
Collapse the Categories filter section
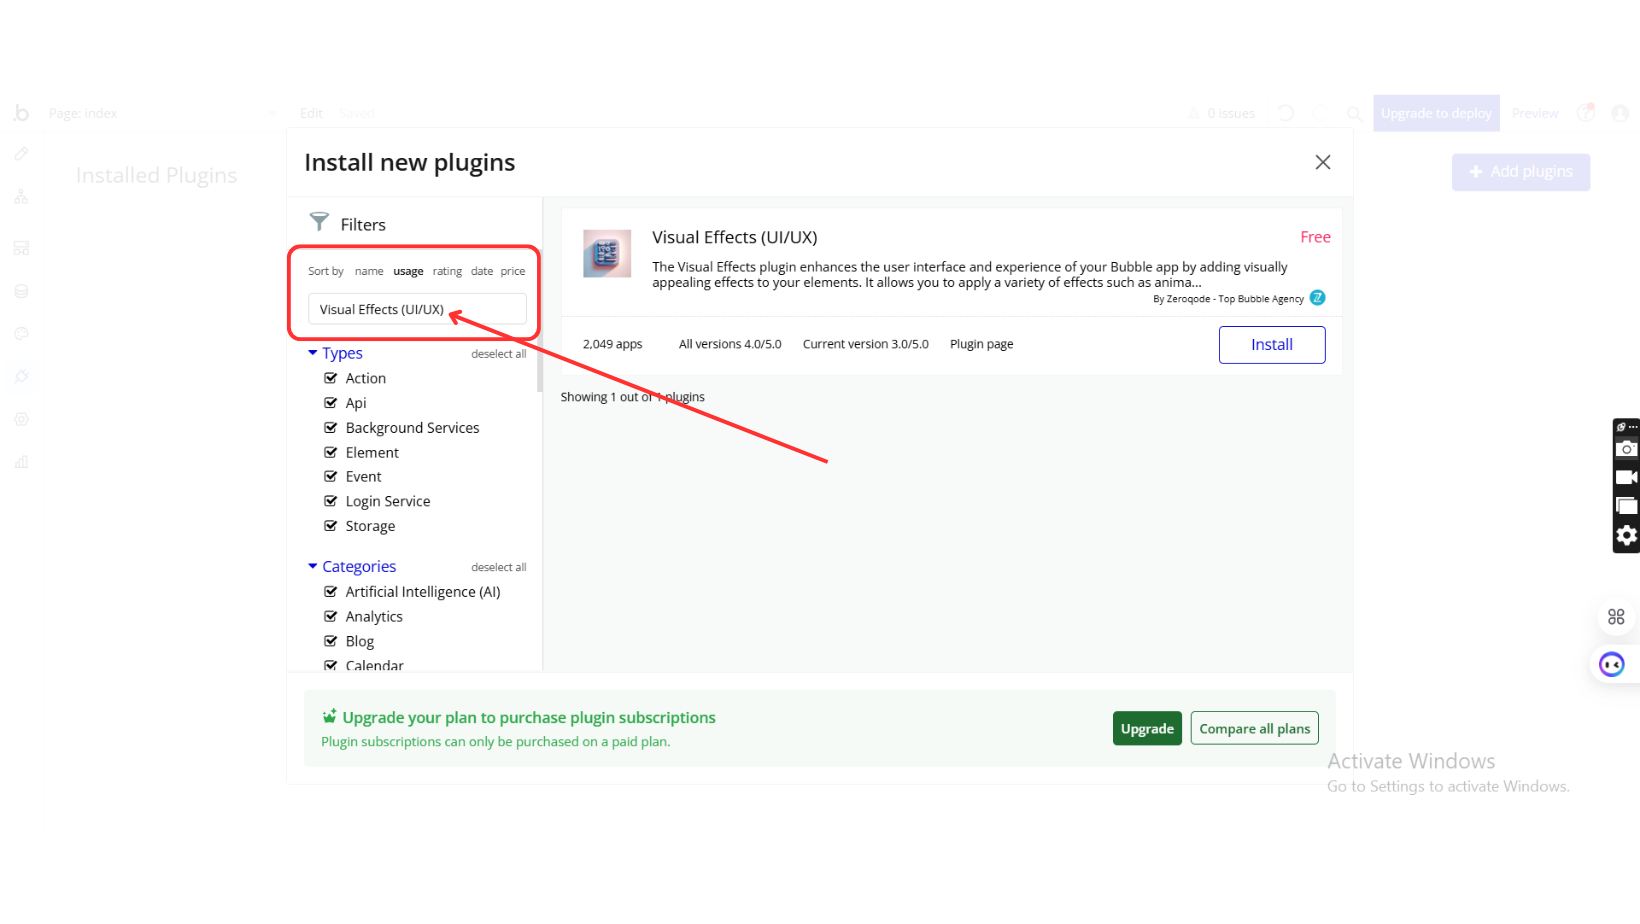coord(313,567)
